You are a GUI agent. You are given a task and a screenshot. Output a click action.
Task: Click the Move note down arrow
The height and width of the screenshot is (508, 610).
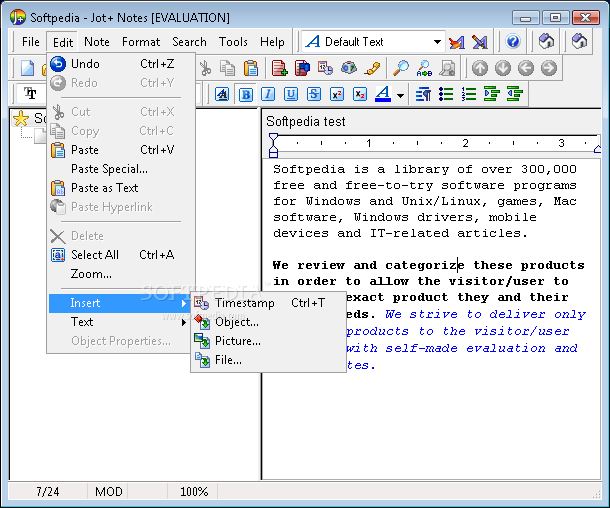coord(503,68)
